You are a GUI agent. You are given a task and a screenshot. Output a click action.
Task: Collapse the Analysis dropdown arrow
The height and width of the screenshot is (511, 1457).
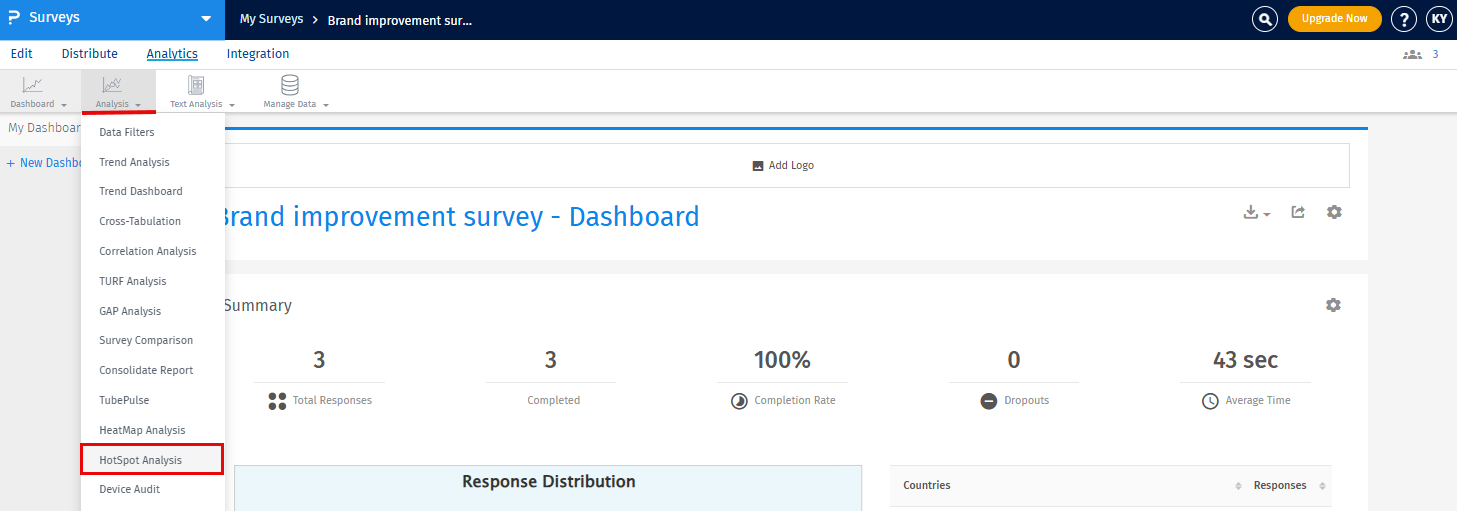coord(138,105)
